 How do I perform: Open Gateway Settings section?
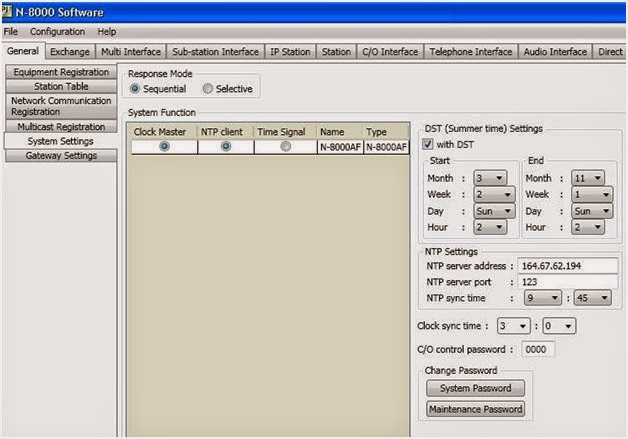click(x=61, y=156)
